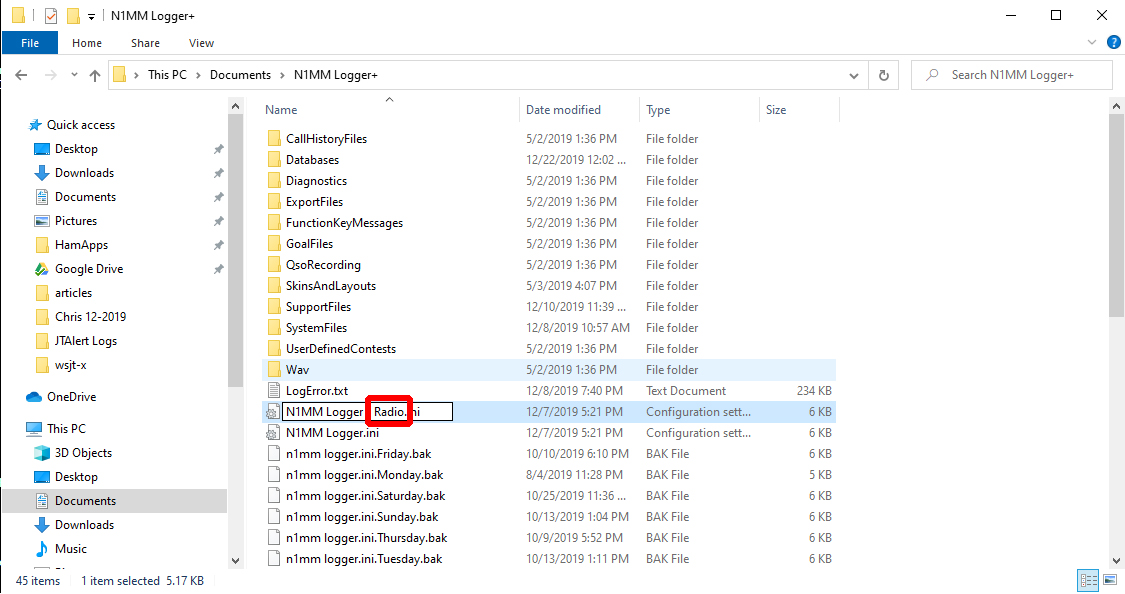Select n1mm logger.ini.Saturday.bak file
1125x594 pixels.
[x=365, y=496]
